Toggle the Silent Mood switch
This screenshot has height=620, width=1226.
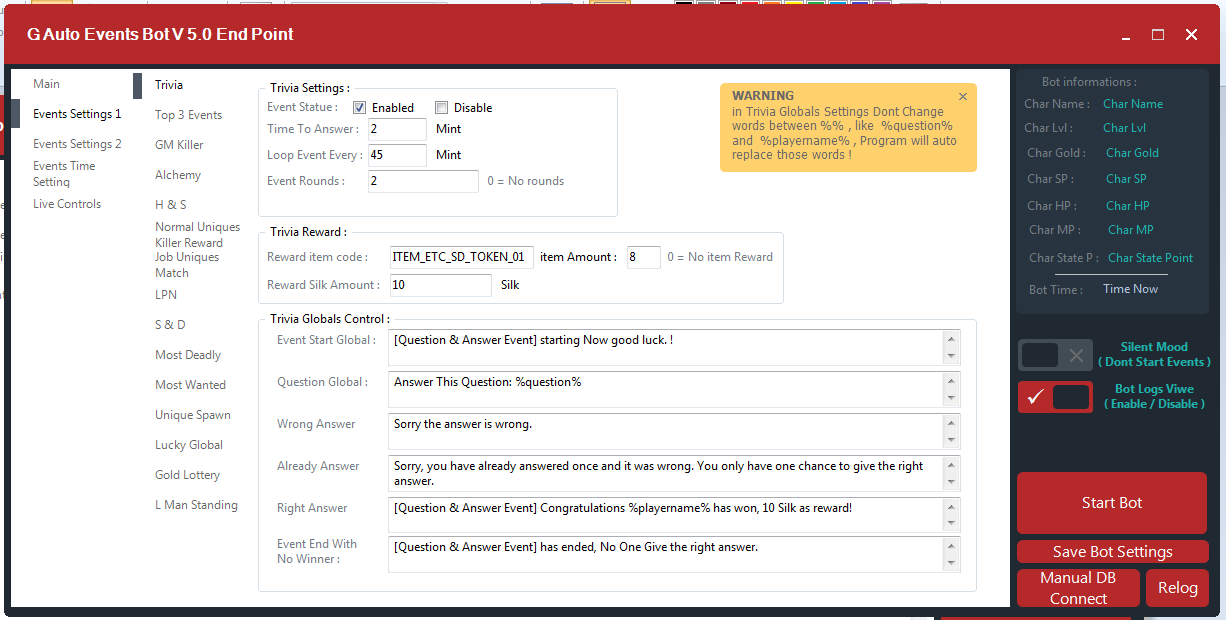point(1056,355)
